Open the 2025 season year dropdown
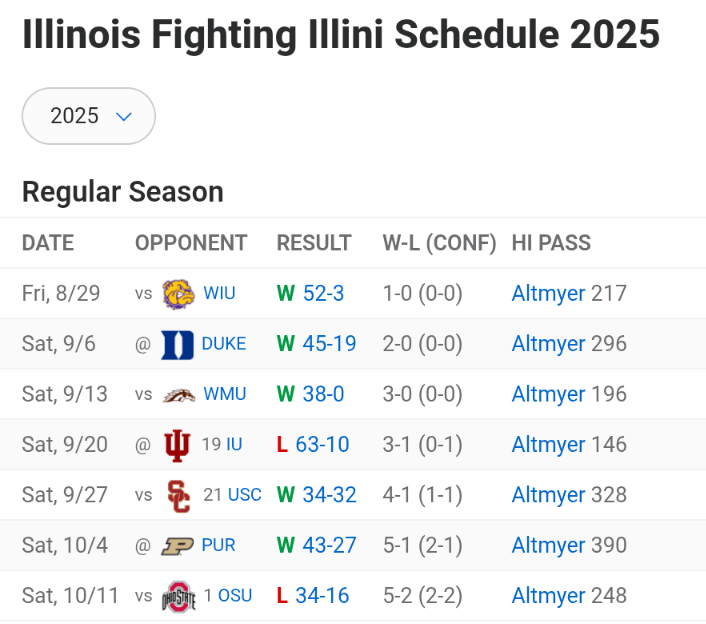This screenshot has width=706, height=624. (x=89, y=116)
